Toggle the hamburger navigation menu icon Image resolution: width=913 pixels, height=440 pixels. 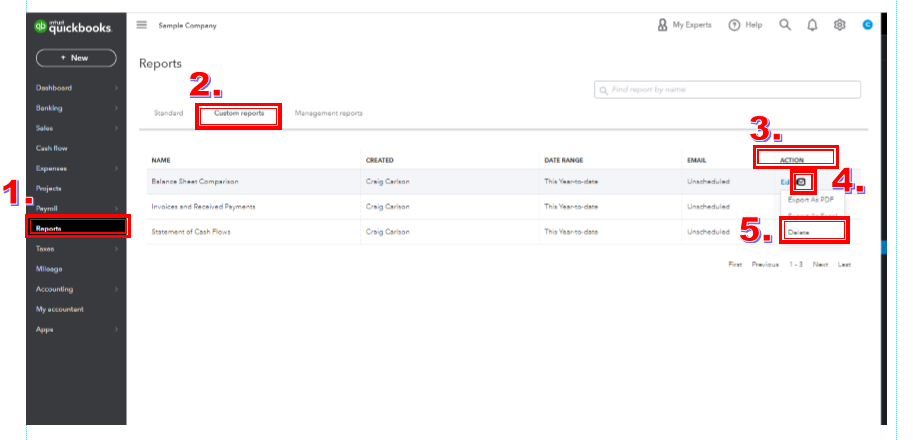141,25
